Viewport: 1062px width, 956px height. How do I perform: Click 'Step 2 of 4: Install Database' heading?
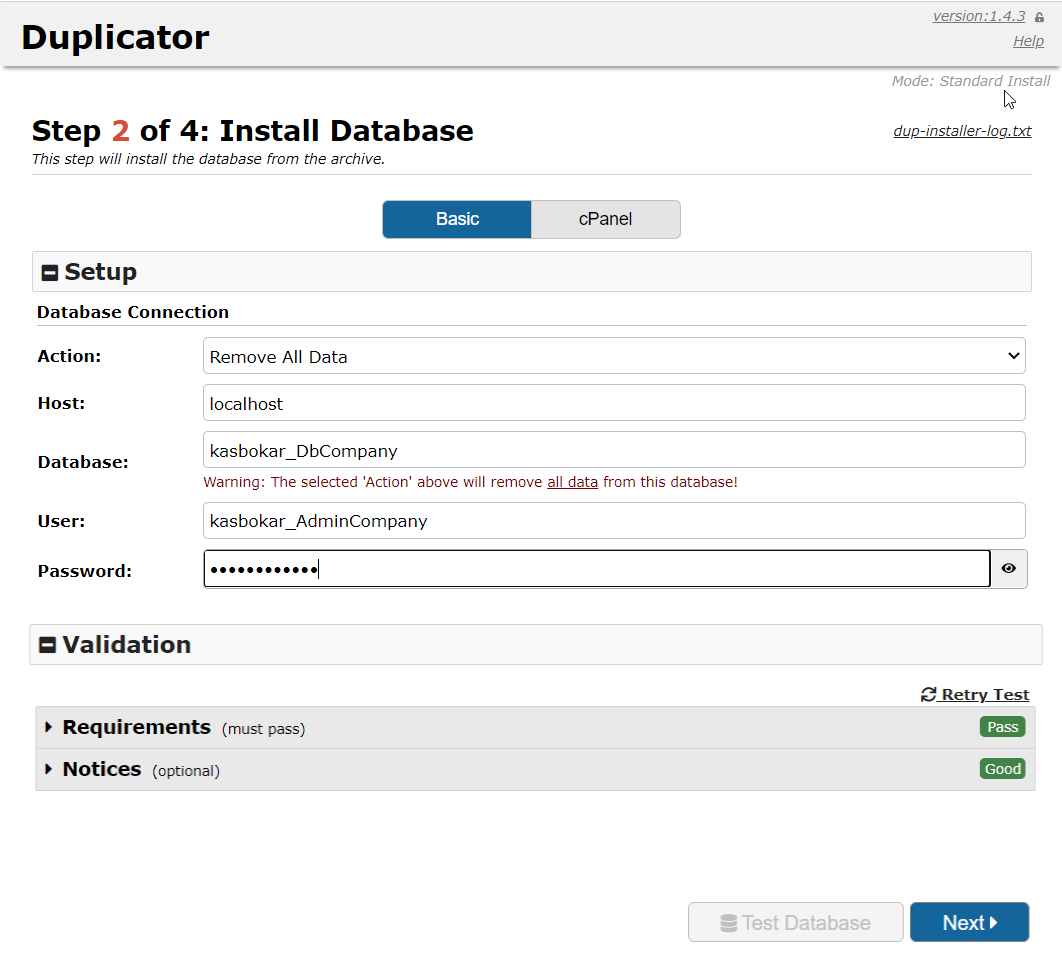point(253,131)
